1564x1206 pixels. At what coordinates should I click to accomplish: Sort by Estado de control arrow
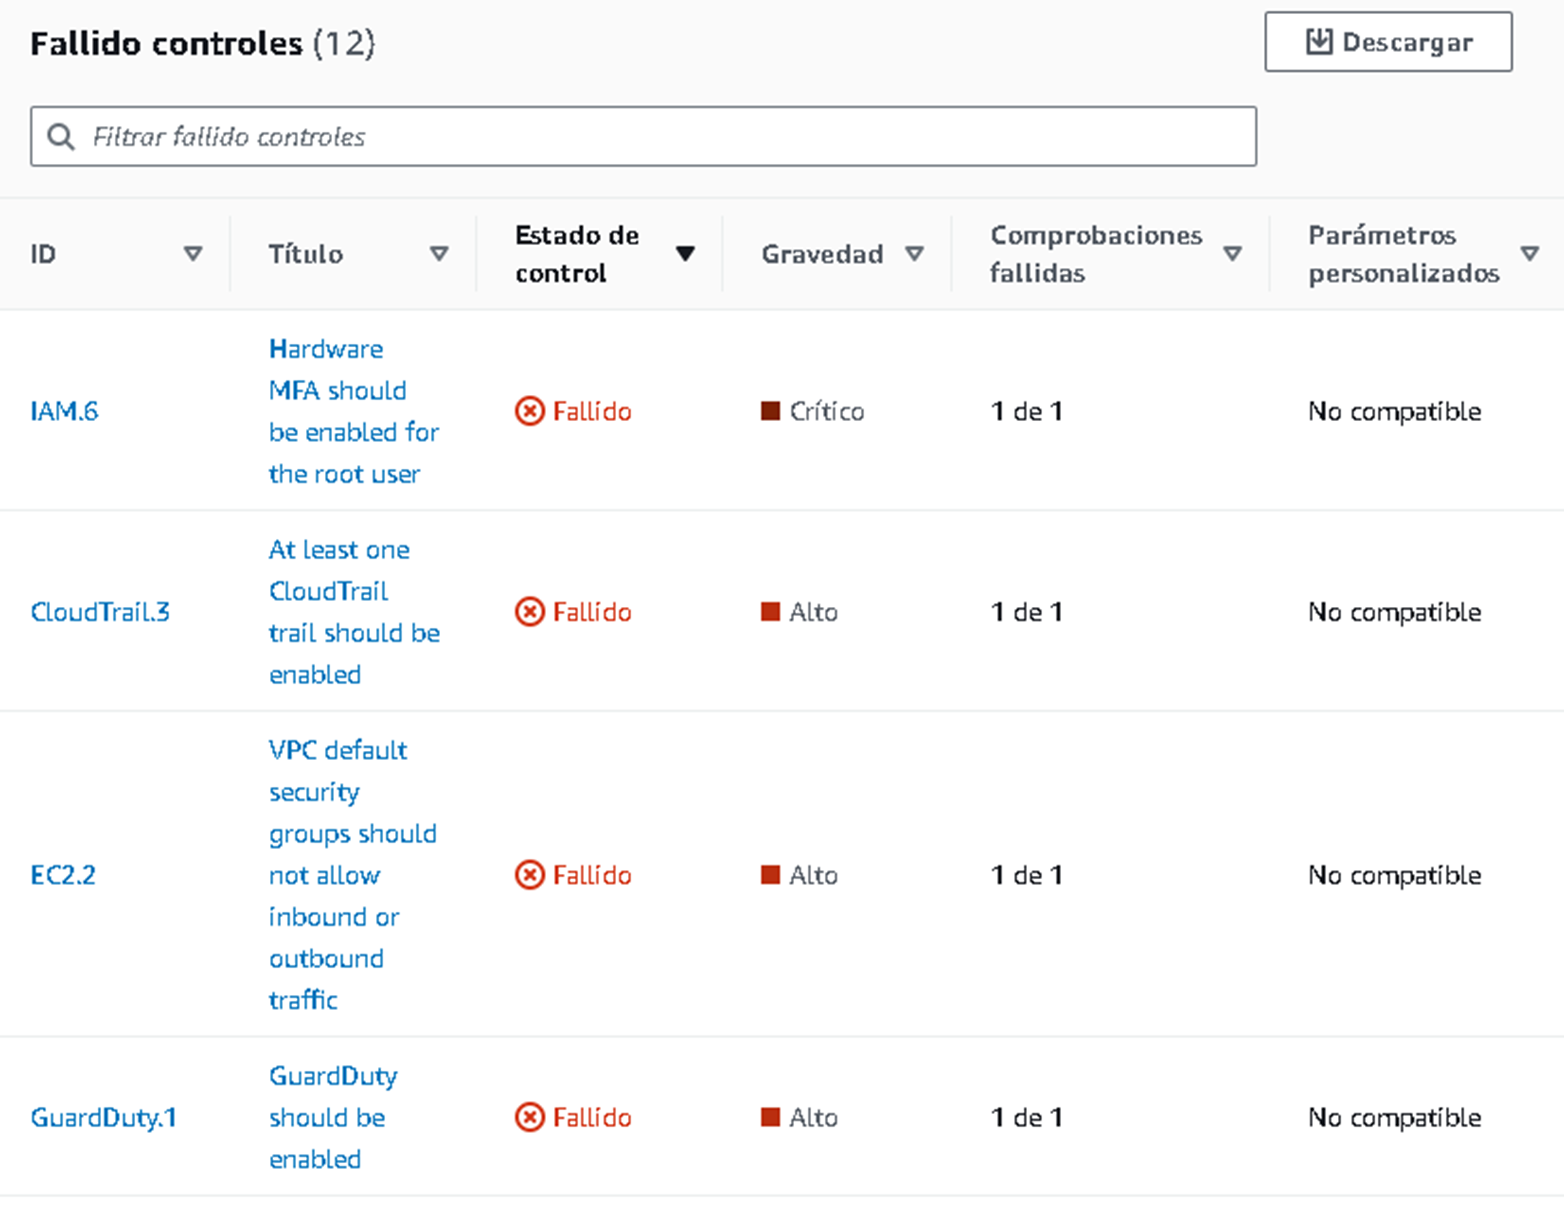click(685, 254)
